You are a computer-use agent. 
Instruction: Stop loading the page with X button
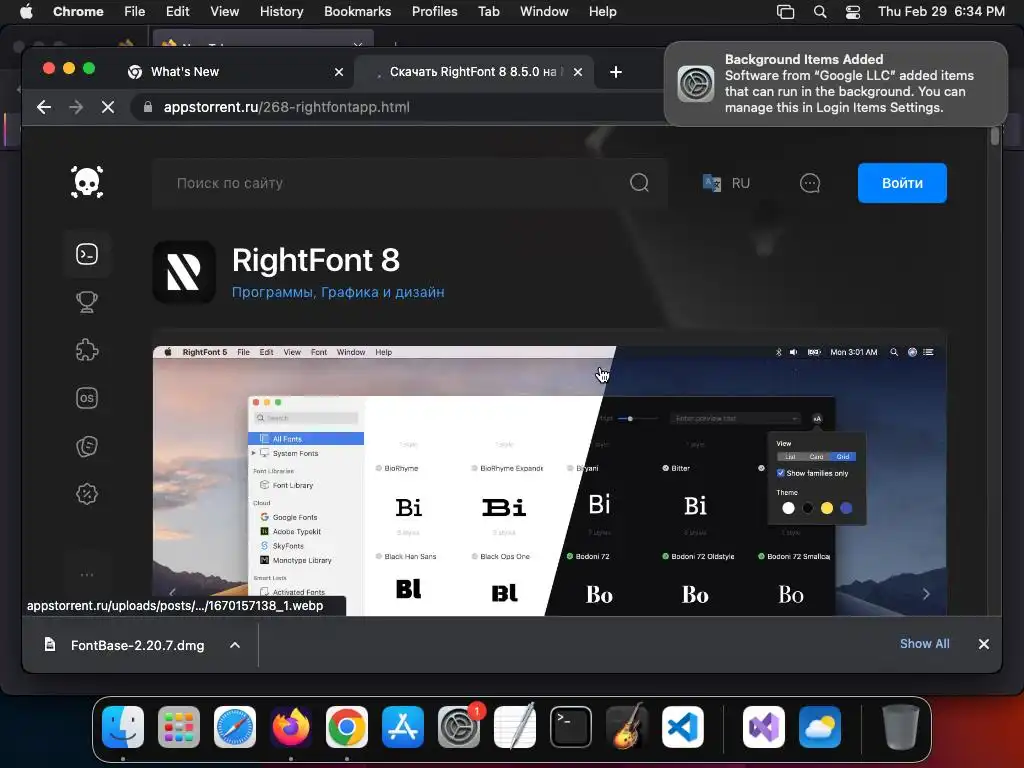pyautogui.click(x=108, y=107)
